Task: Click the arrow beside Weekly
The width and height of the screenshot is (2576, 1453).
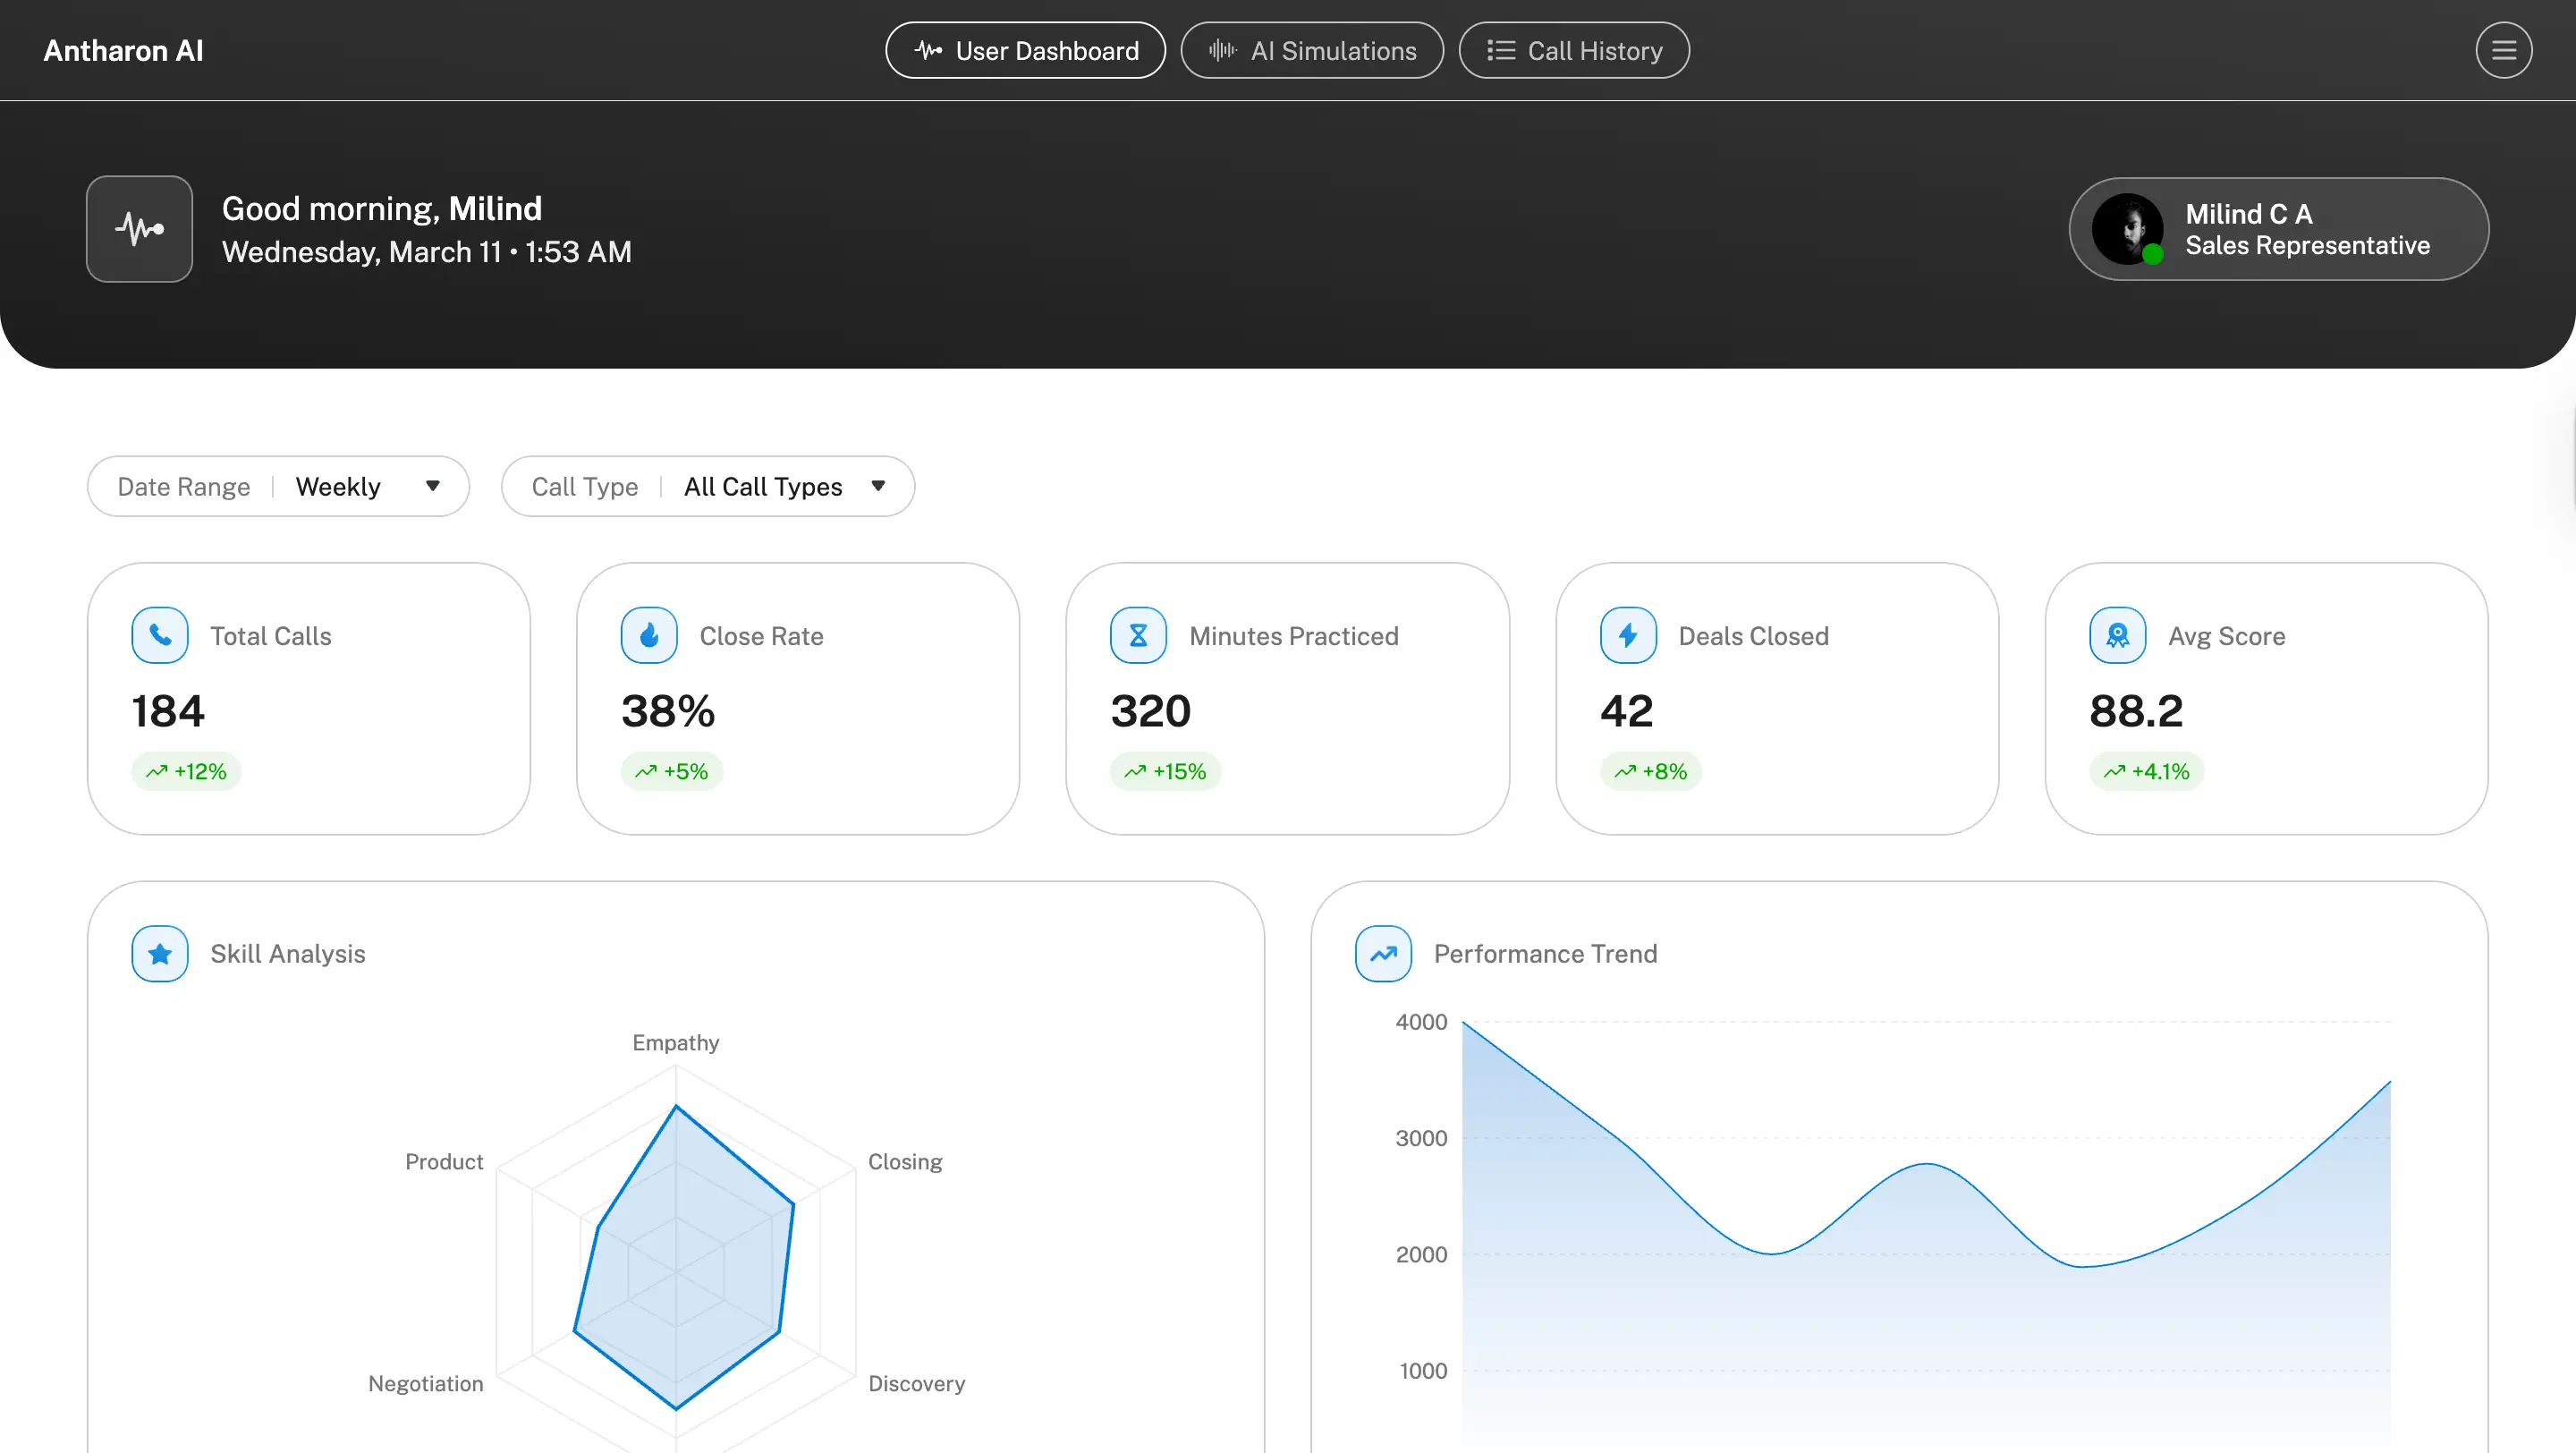Action: [x=433, y=486]
